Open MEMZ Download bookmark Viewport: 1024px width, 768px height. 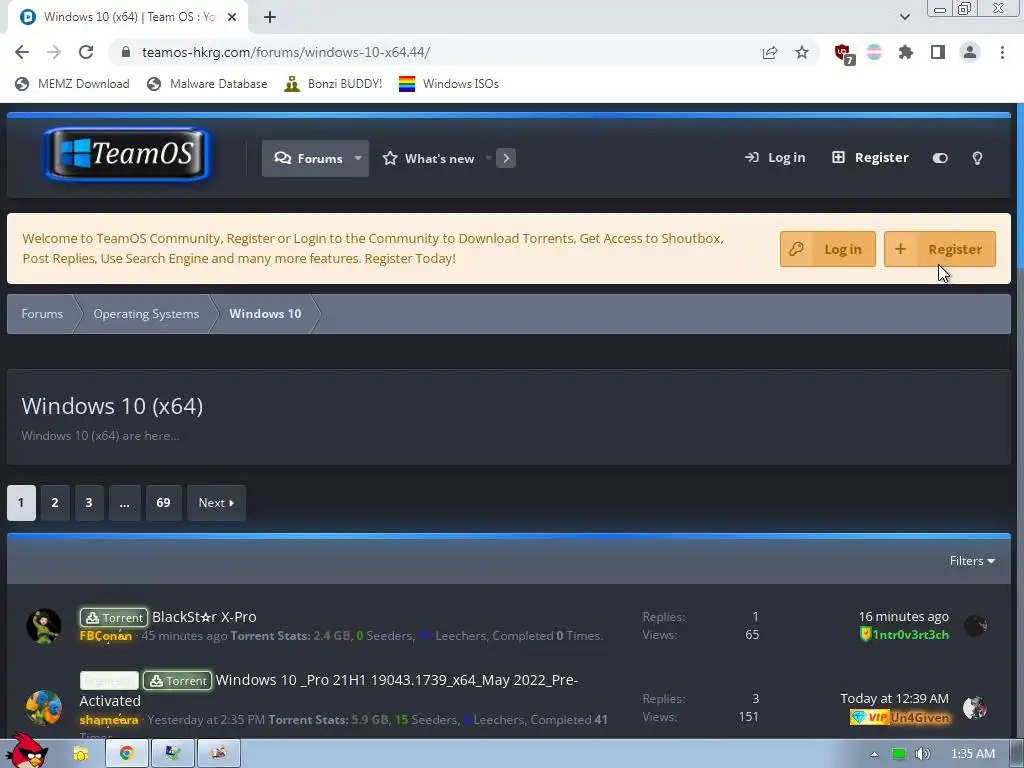pyautogui.click(x=72, y=84)
